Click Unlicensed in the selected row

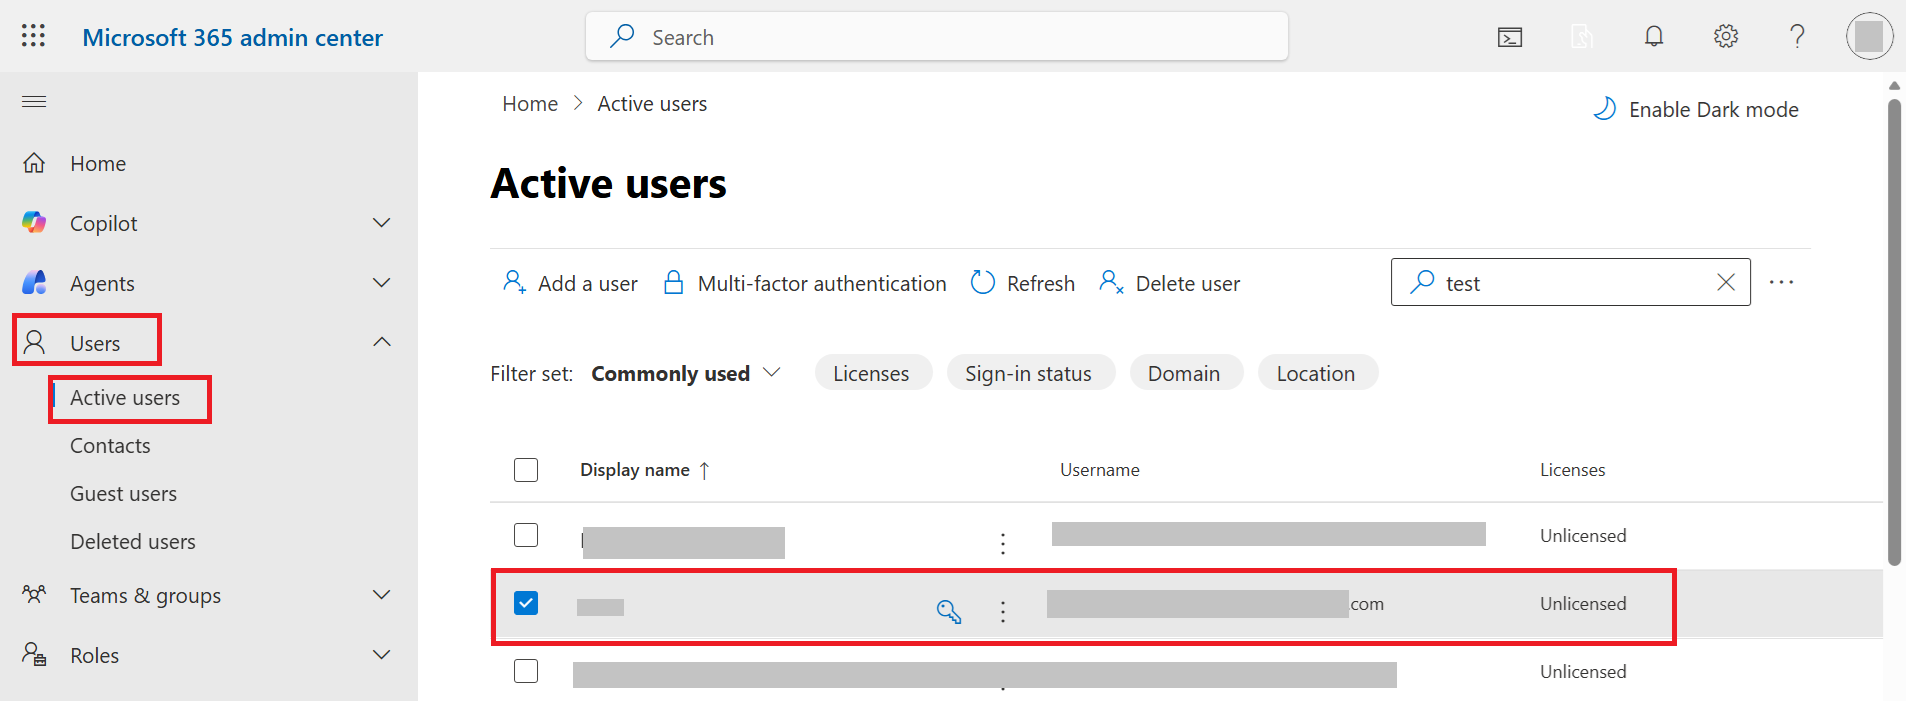(x=1583, y=604)
